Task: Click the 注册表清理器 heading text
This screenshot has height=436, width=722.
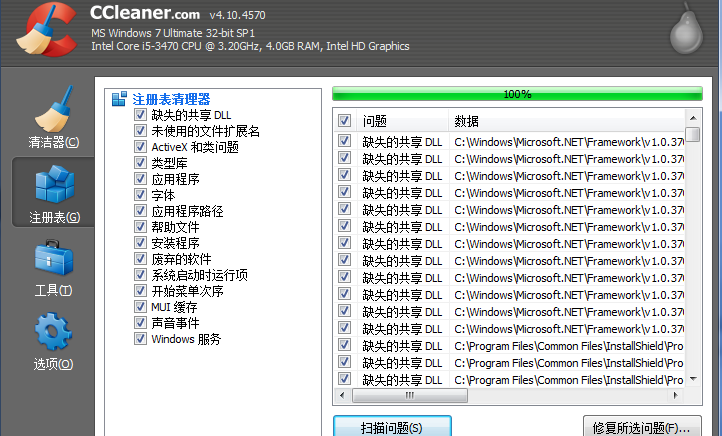Action: pyautogui.click(x=171, y=99)
